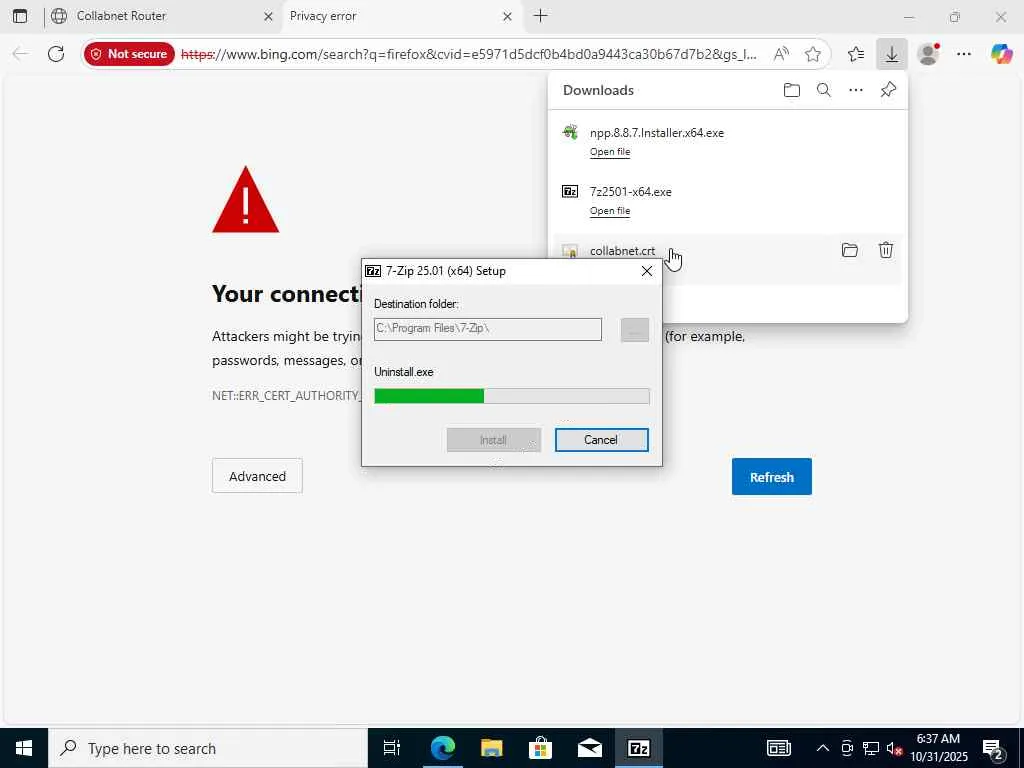Viewport: 1024px width, 768px height.
Task: Cancel the 7-Zip installation
Action: pyautogui.click(x=601, y=440)
